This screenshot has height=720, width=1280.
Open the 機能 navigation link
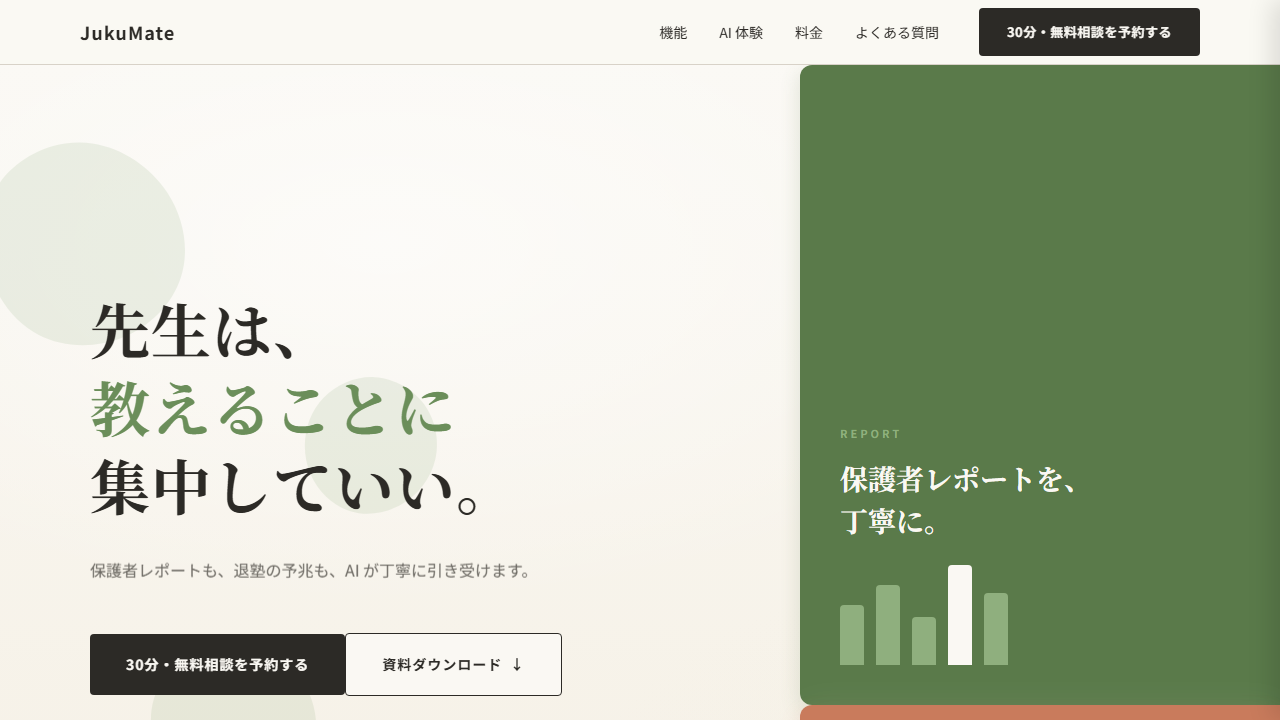coord(673,32)
